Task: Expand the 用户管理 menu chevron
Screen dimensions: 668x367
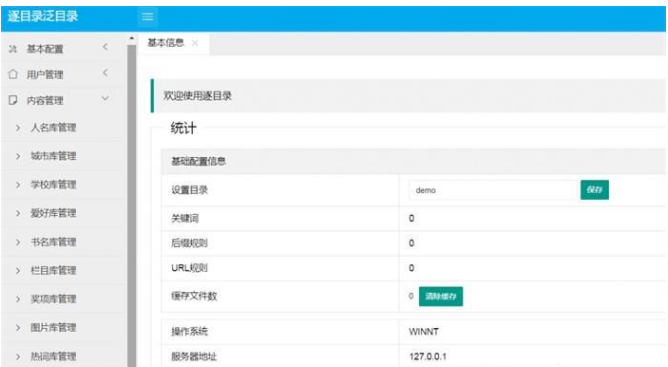Action: click(x=105, y=73)
